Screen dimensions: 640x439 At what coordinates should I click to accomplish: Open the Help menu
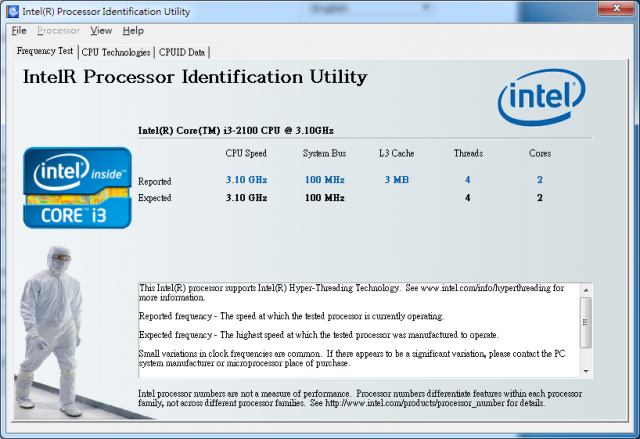click(133, 31)
